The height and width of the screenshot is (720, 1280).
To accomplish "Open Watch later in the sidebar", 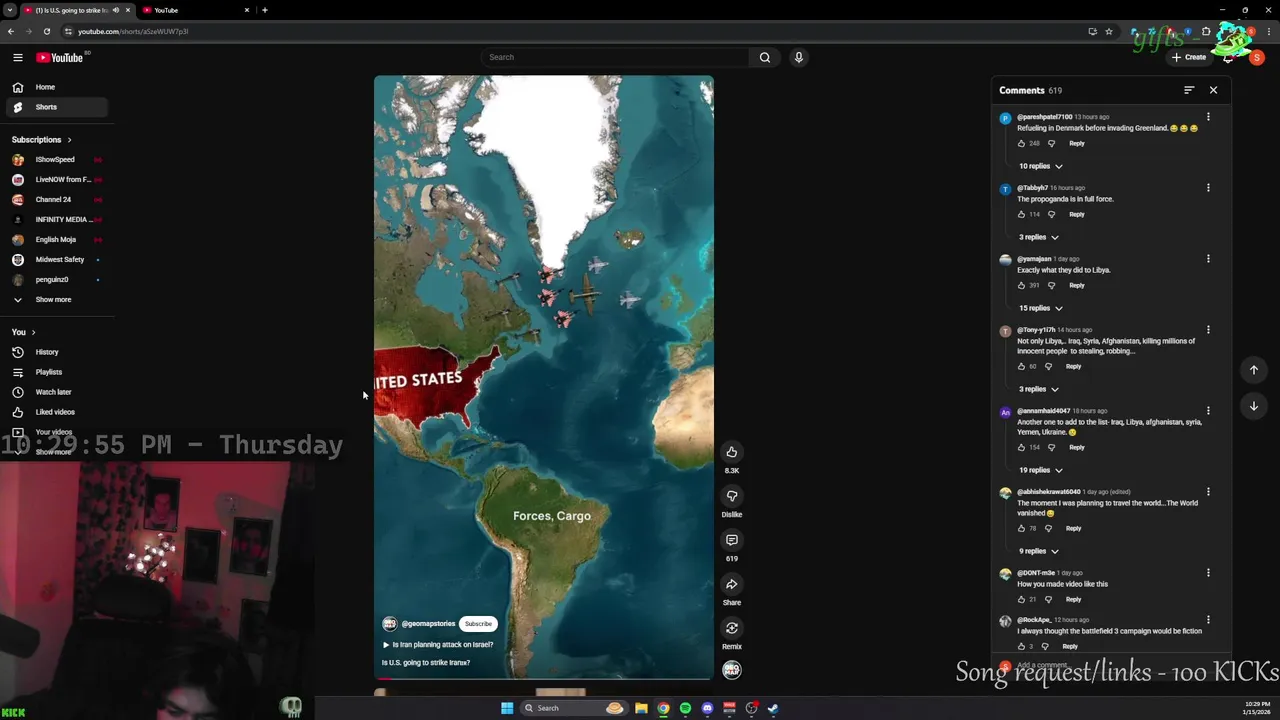I will coord(56,392).
